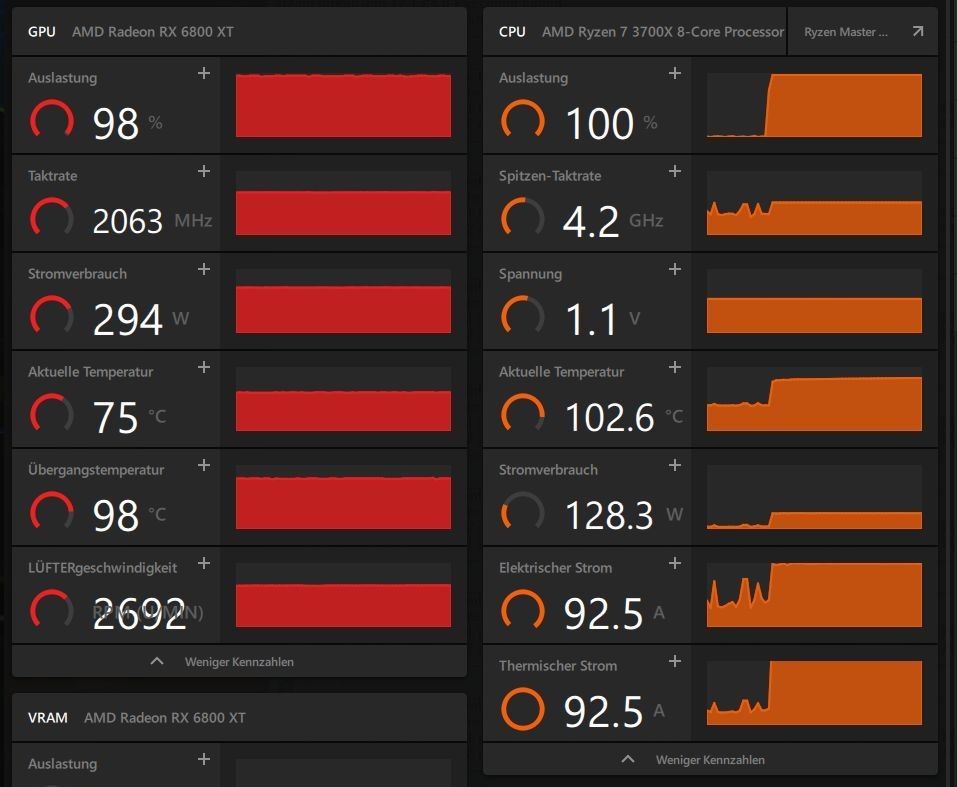Click plus icon on CPU Spitzen-Taktrate row

point(675,171)
